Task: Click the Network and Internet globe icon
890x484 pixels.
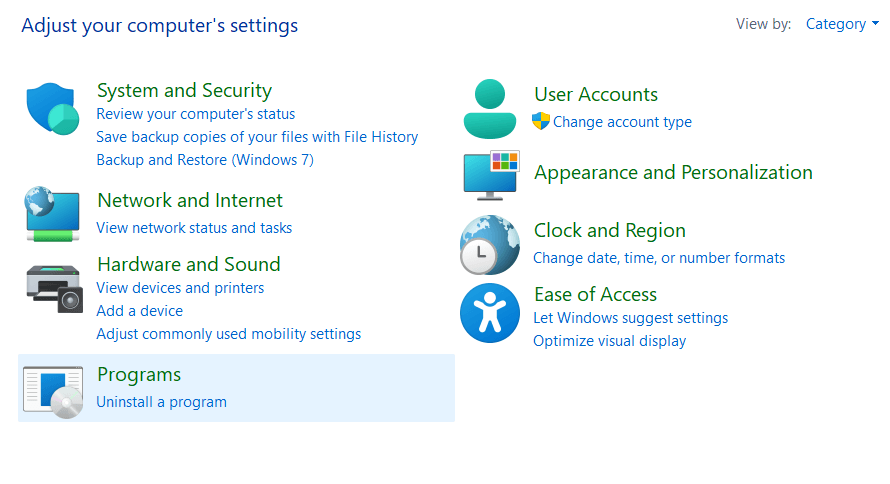Action: [x=53, y=214]
